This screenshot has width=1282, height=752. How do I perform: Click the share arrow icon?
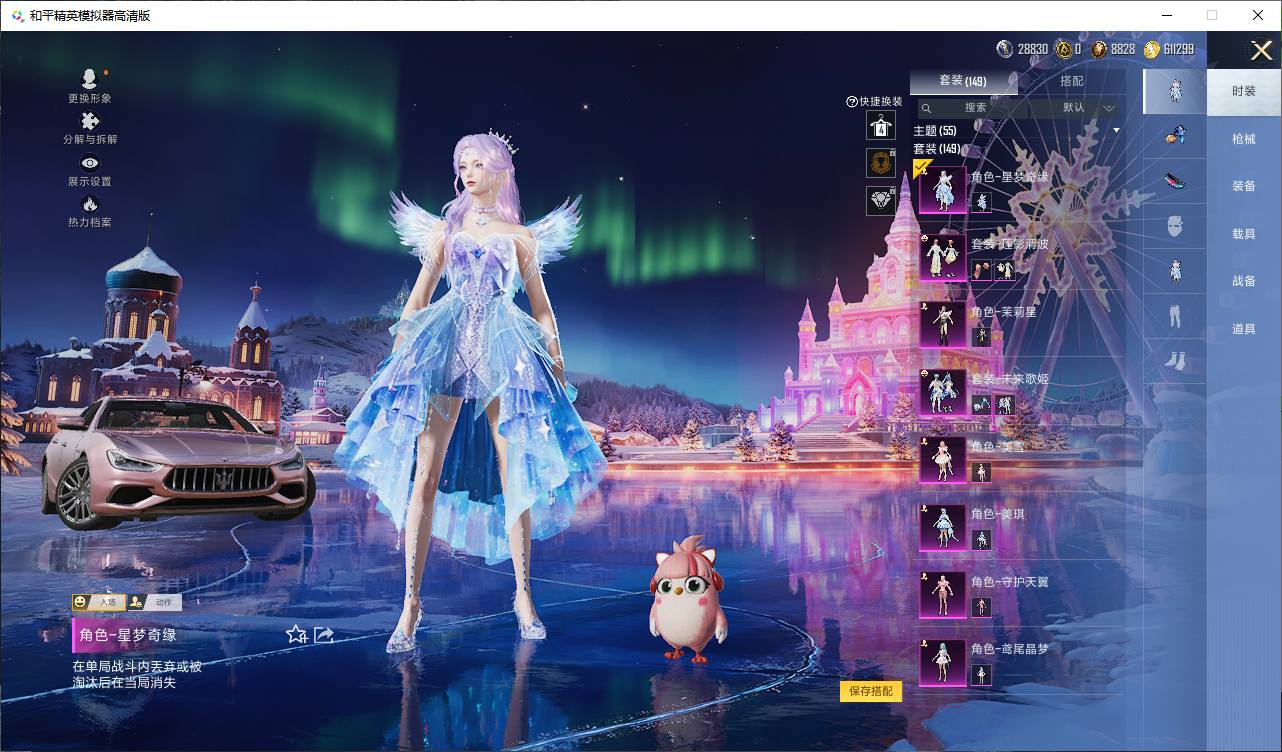(x=323, y=635)
